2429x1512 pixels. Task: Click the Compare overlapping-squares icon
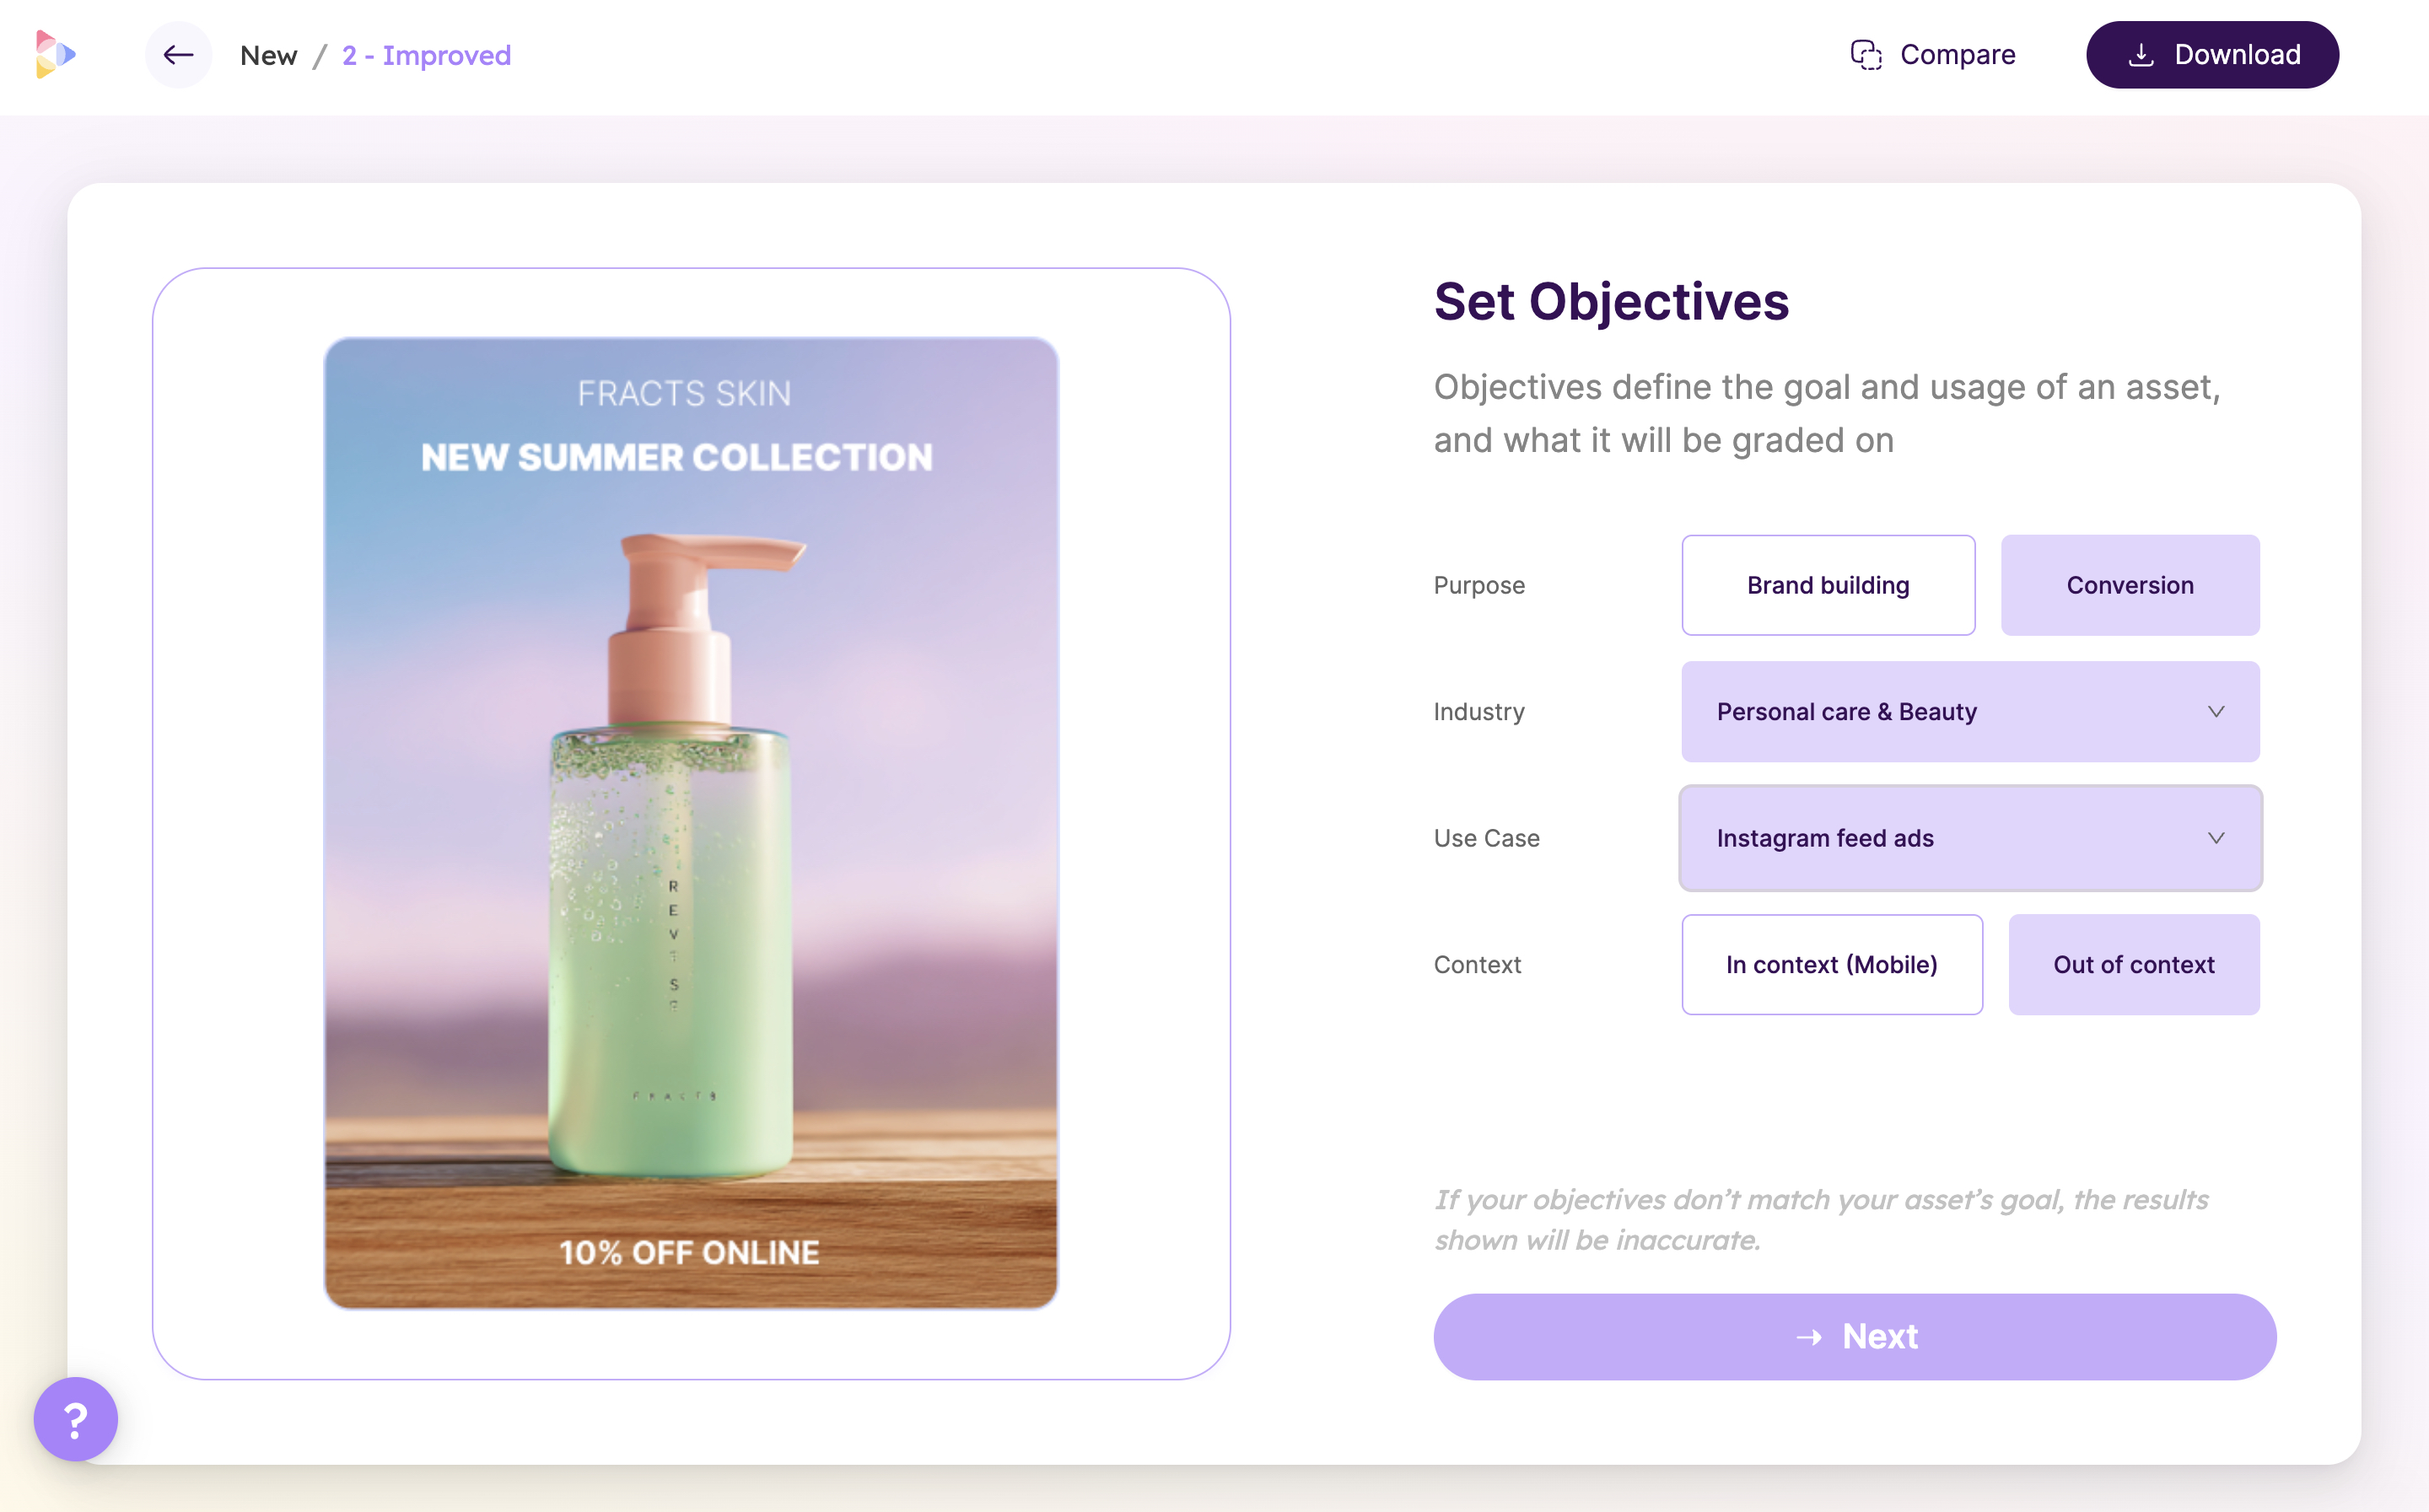[x=1865, y=55]
